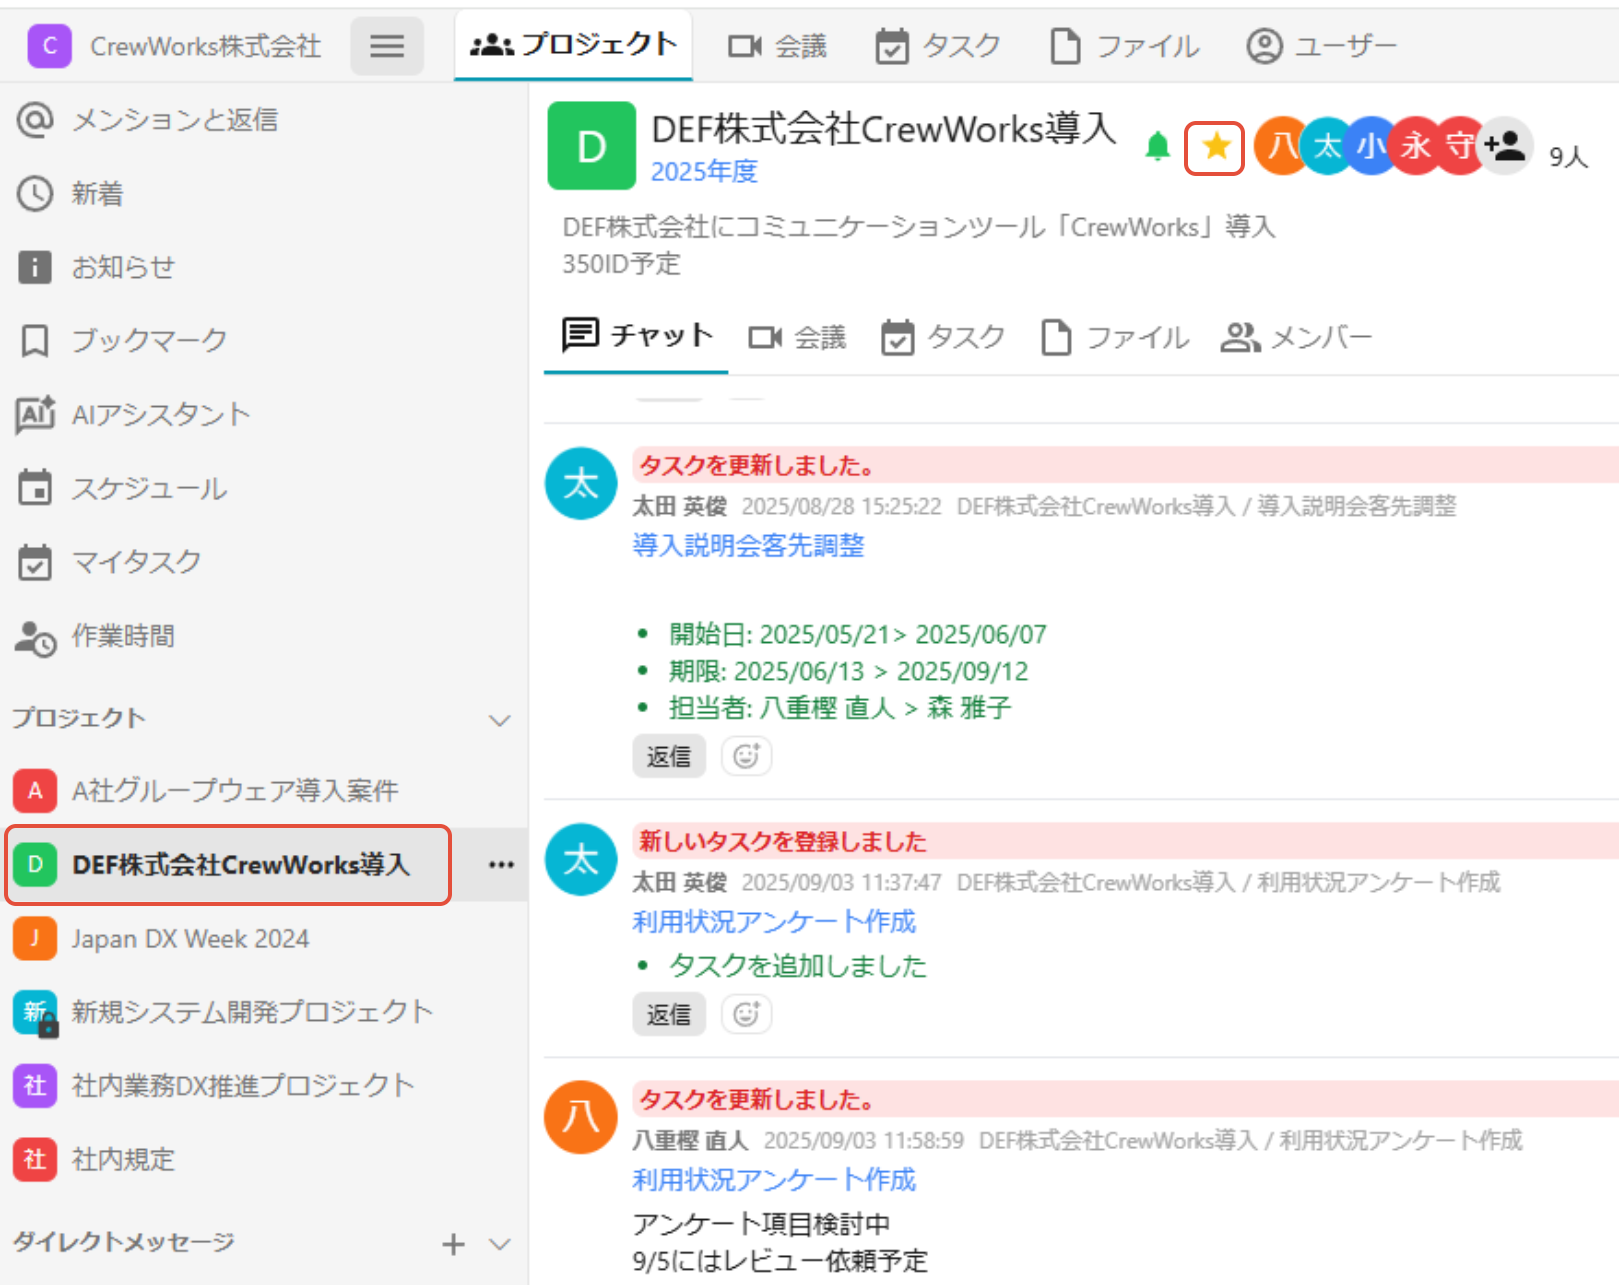Screen dimensions: 1619x1285
Task: Open the ファイル top navigation tab
Action: point(1124,46)
